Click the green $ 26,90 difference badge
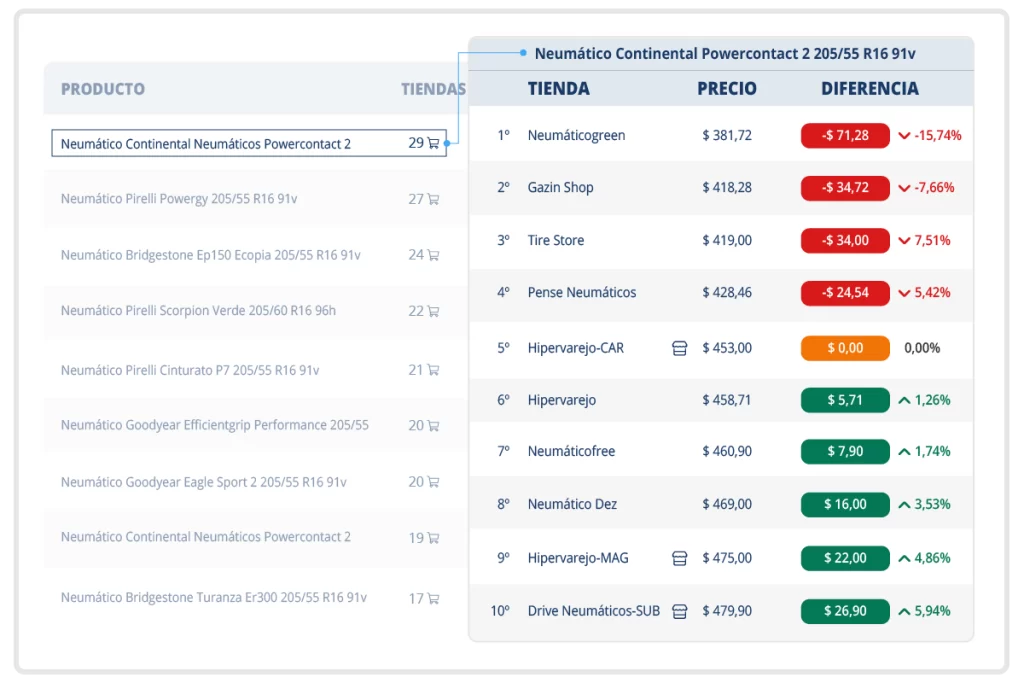1024x683 pixels. 845,611
